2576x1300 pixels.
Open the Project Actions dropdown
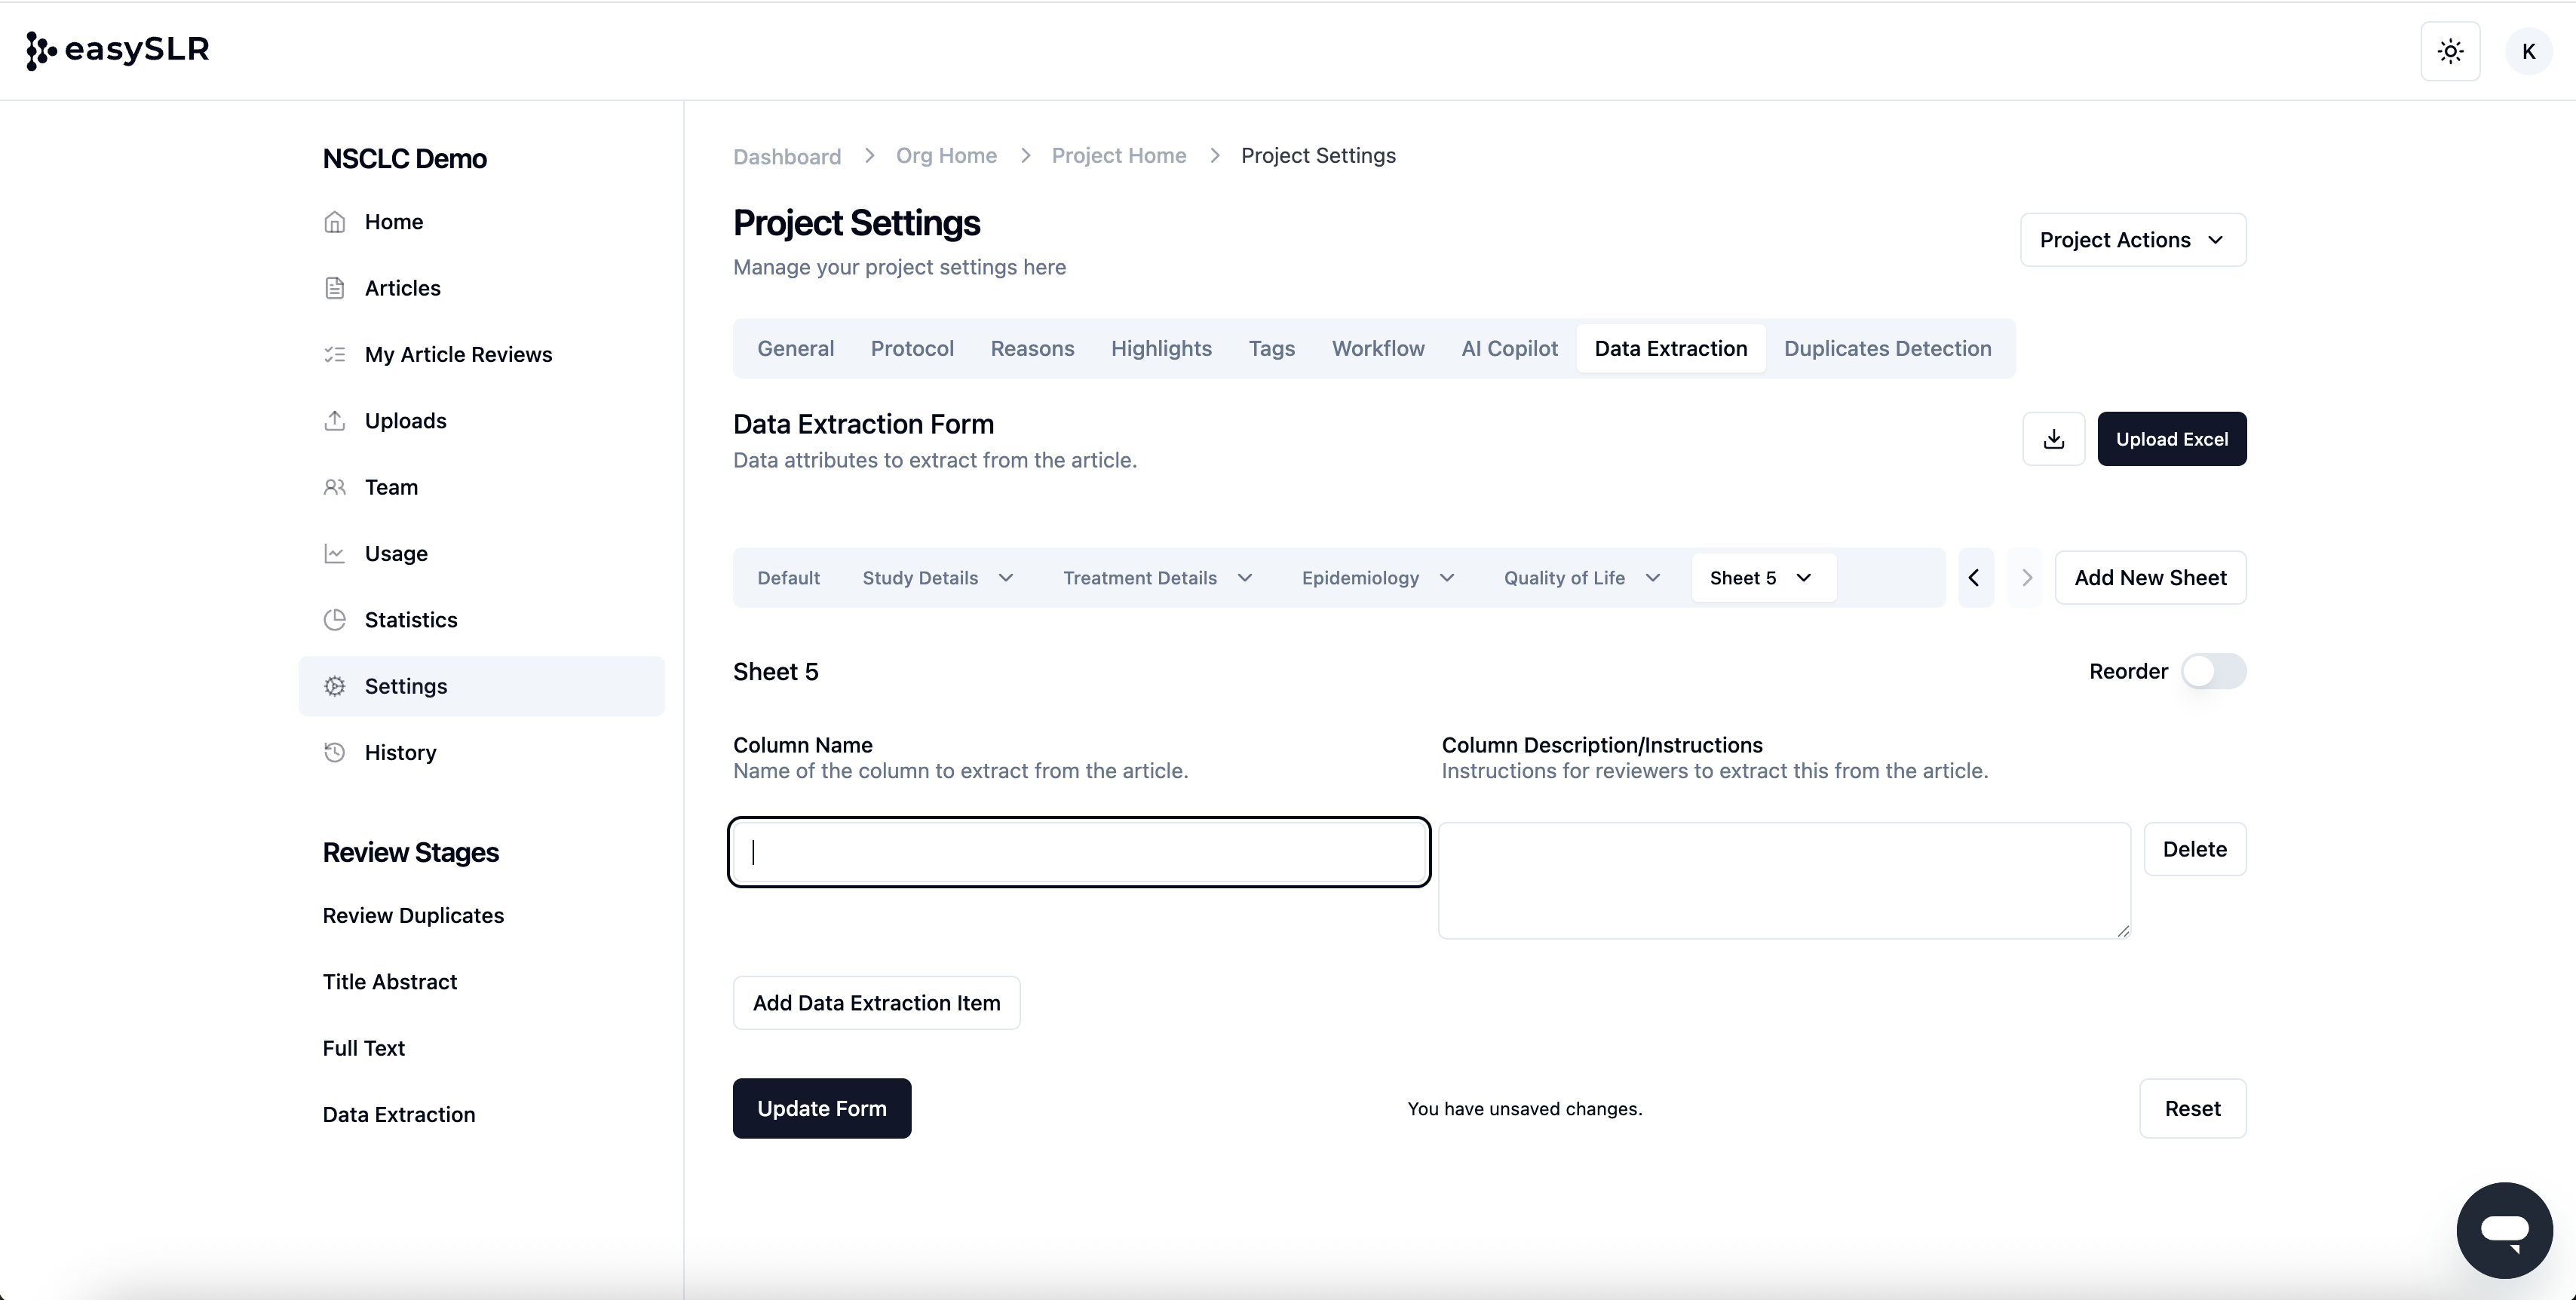tap(2133, 240)
